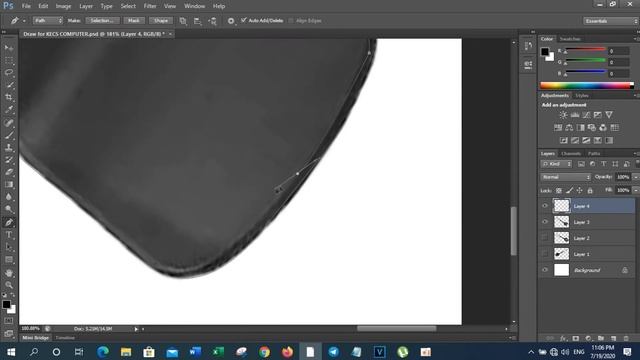Open Google Chrome from the taskbar

(x=264, y=352)
